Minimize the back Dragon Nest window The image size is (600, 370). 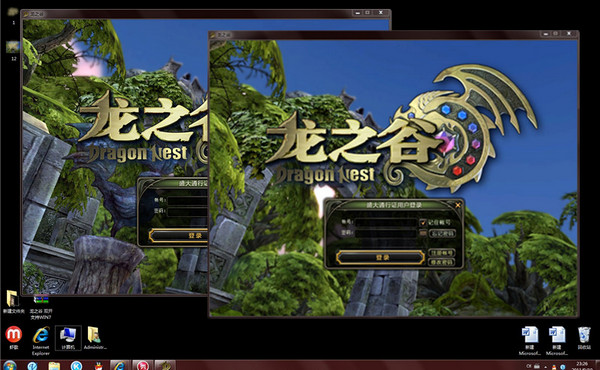click(358, 13)
